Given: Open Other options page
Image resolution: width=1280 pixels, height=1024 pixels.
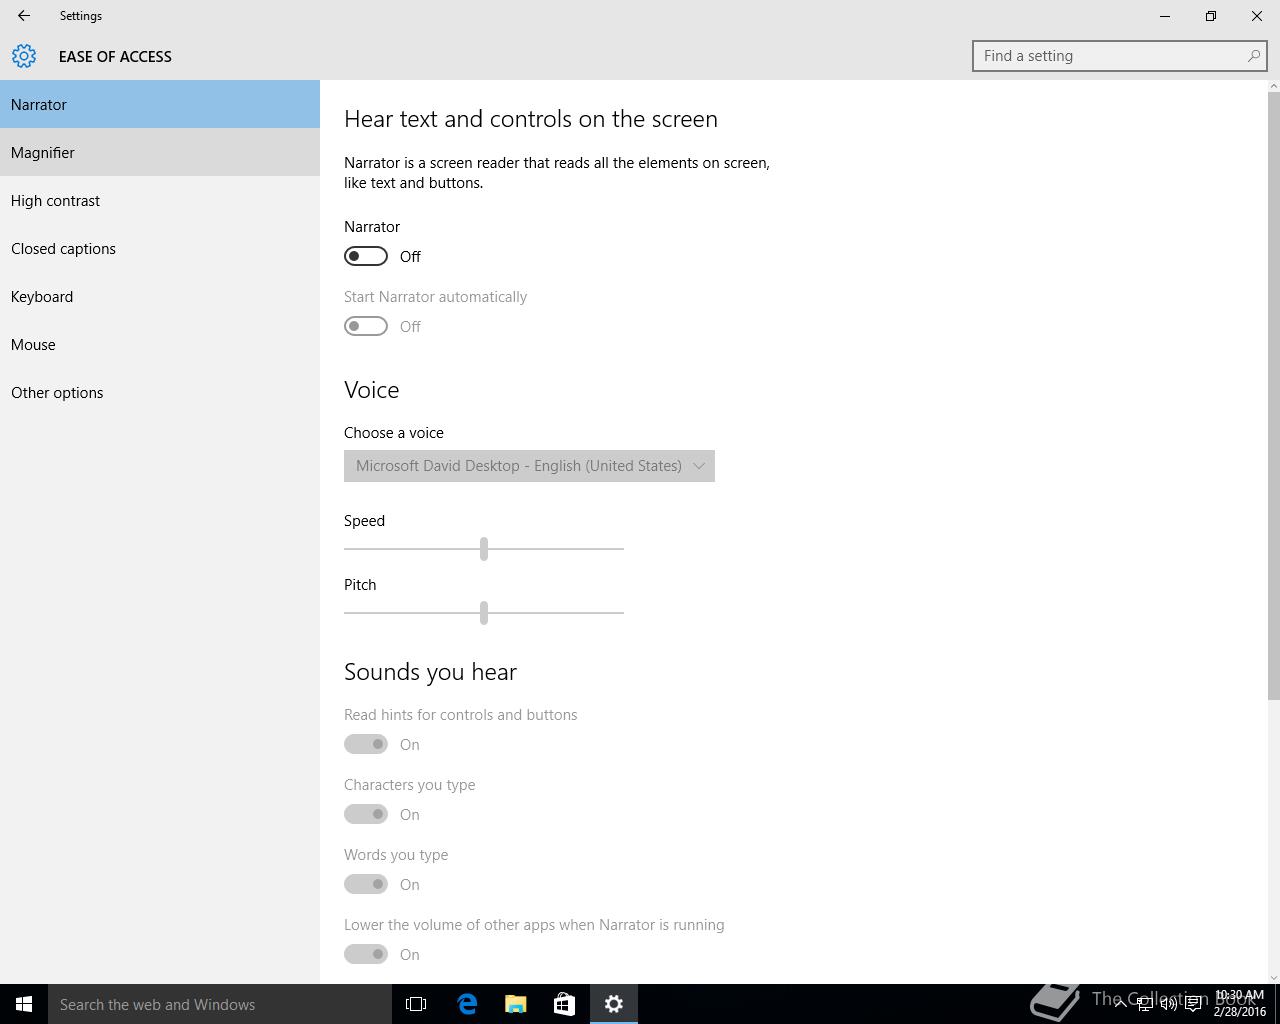Looking at the screenshot, I should click(x=160, y=392).
